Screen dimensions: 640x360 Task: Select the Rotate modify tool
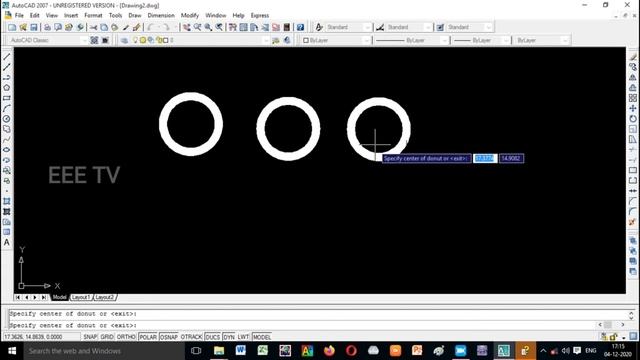click(x=633, y=119)
